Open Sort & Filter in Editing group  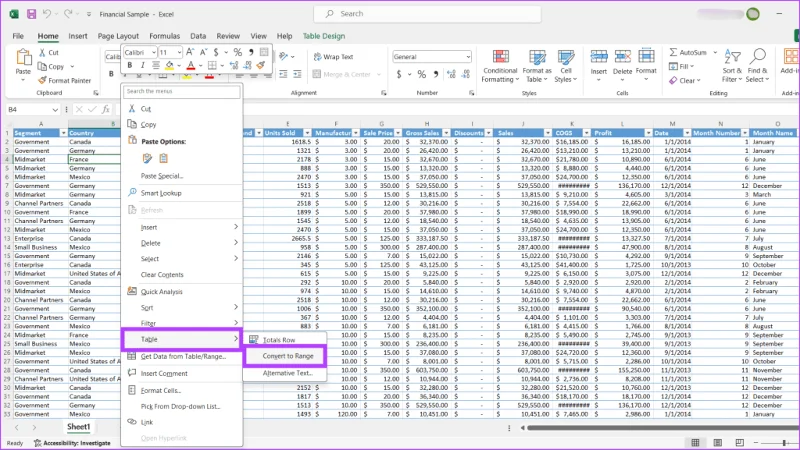coord(732,66)
